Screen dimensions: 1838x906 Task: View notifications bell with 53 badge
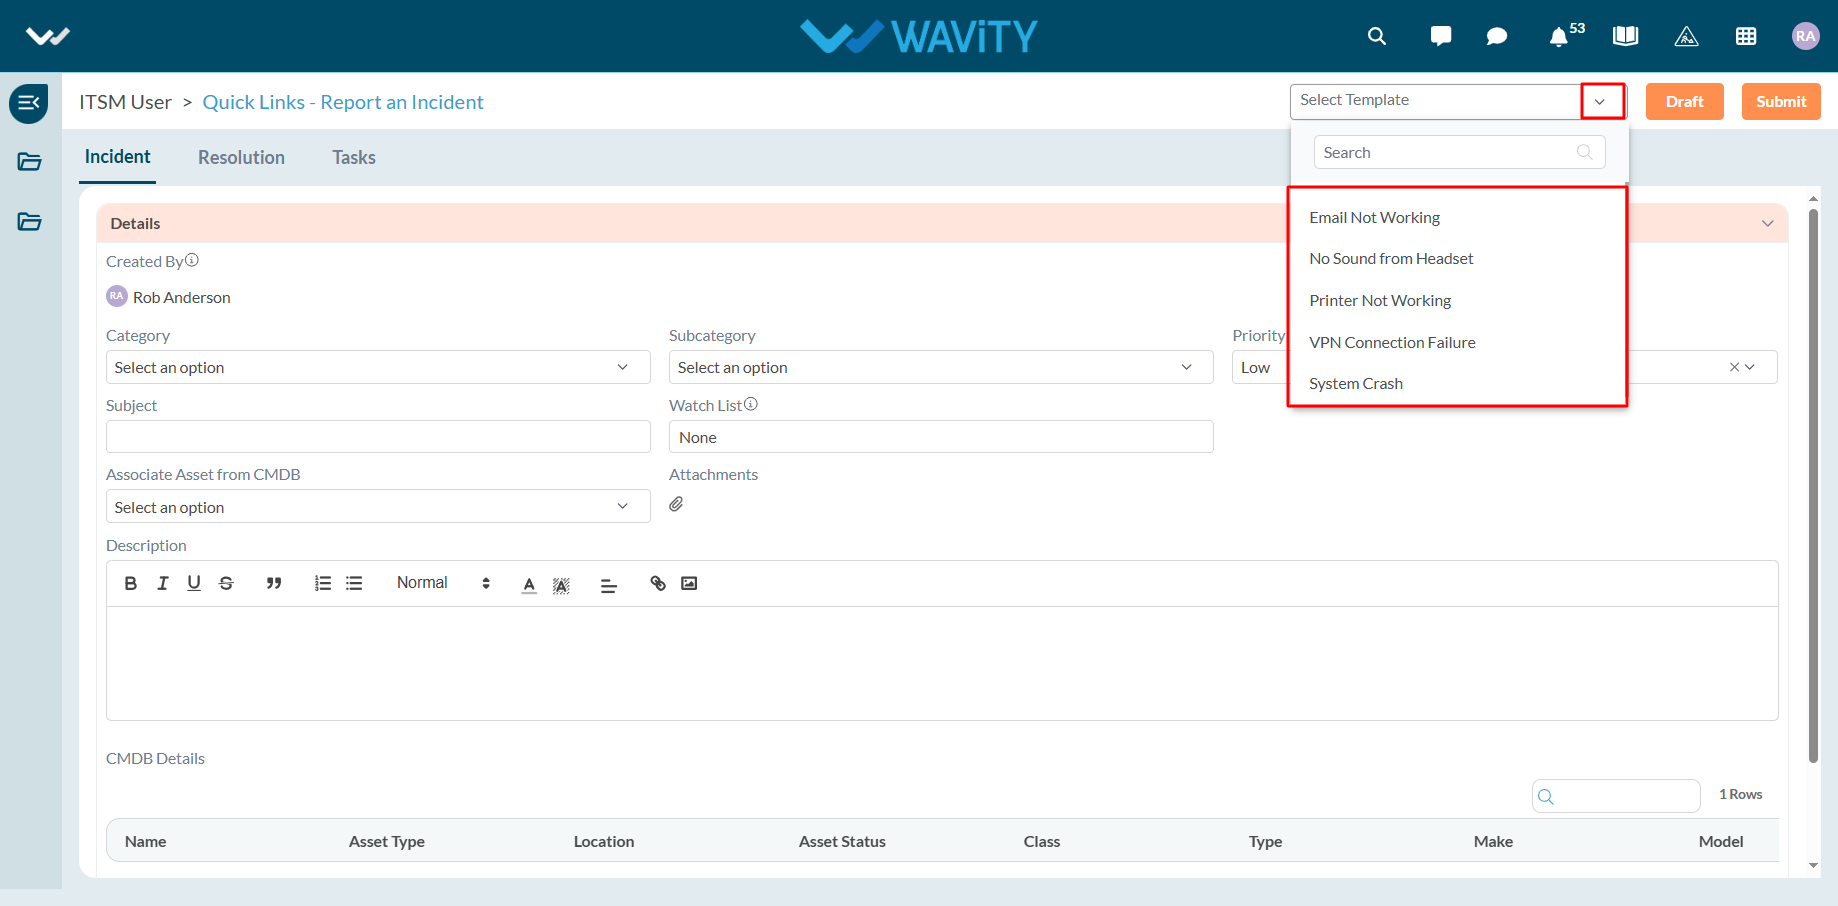(1564, 35)
